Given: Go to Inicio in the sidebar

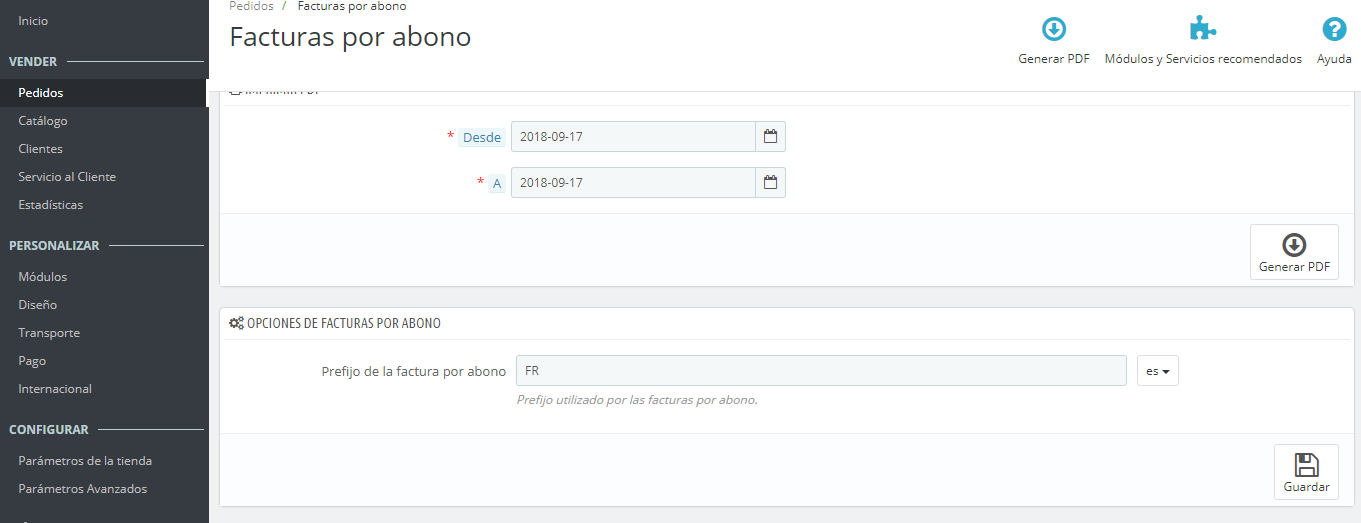Looking at the screenshot, I should 33,21.
